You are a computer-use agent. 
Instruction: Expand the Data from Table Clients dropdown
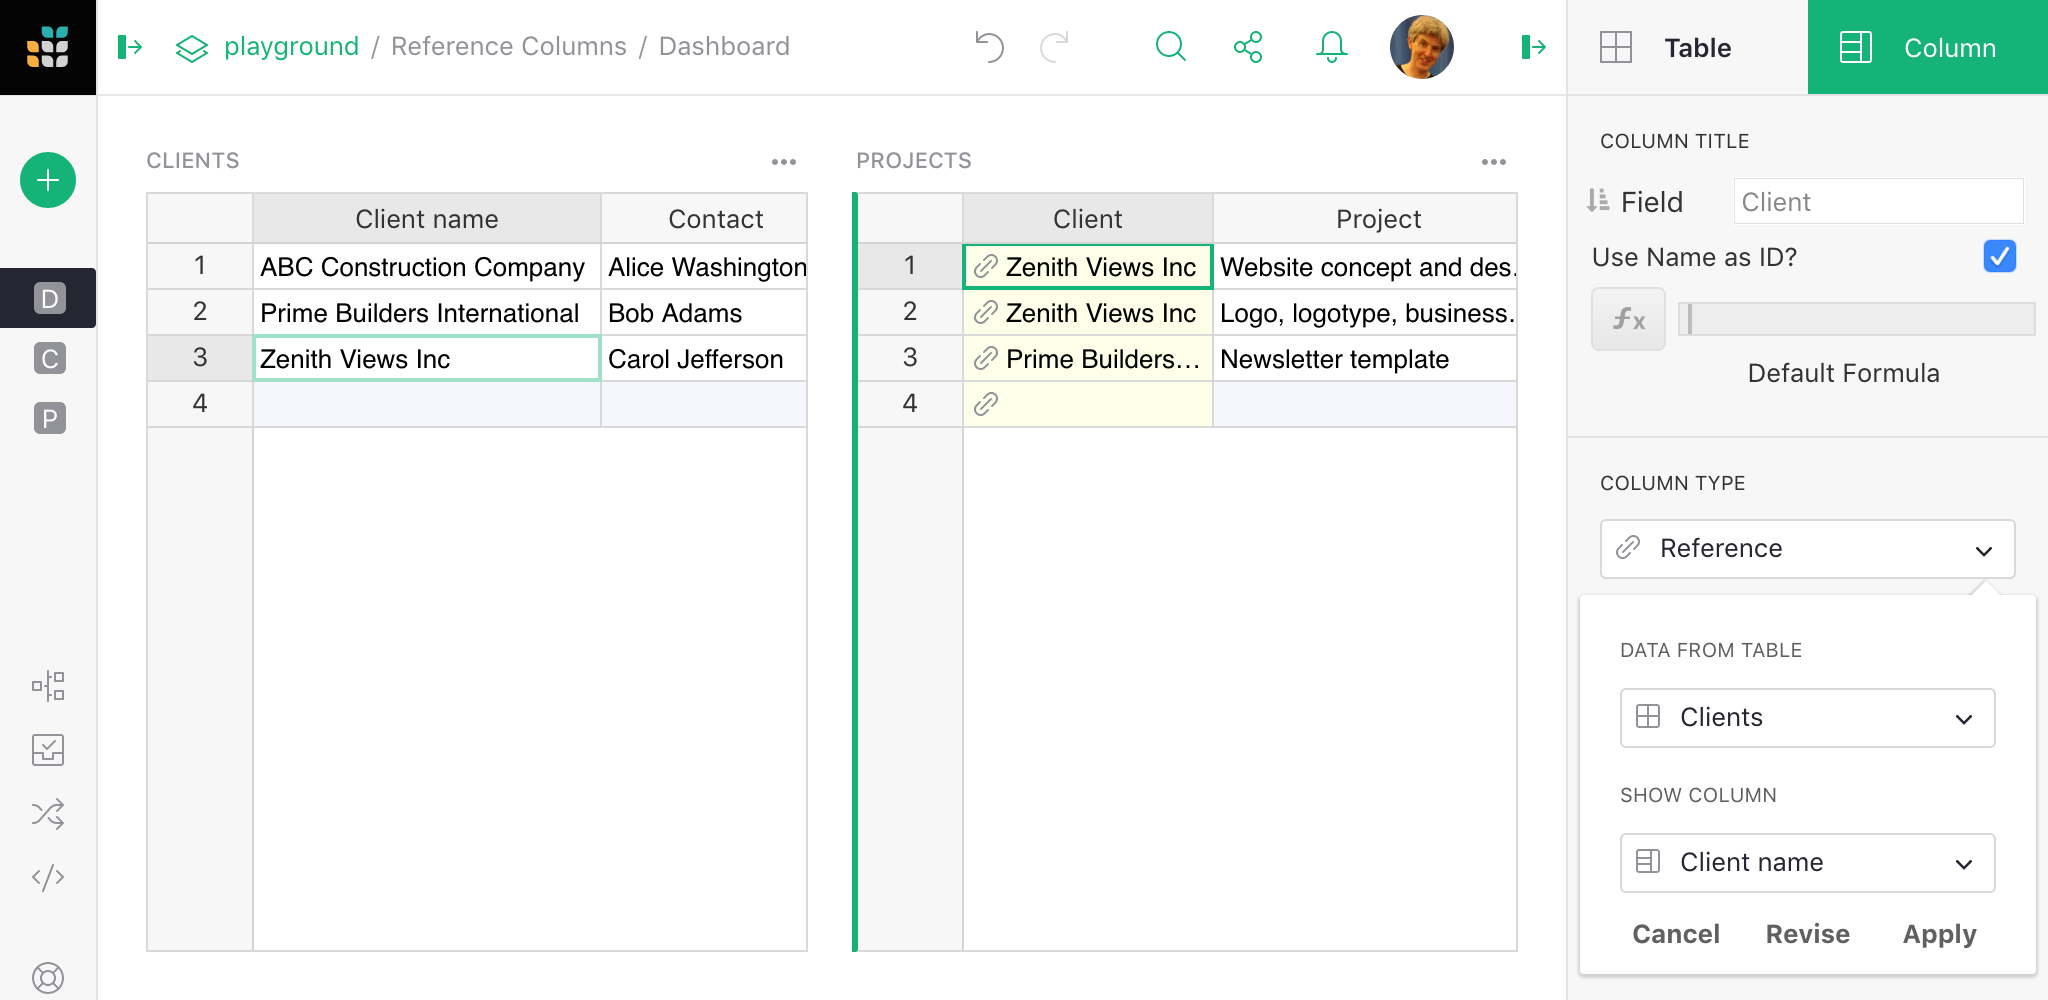(x=1807, y=717)
